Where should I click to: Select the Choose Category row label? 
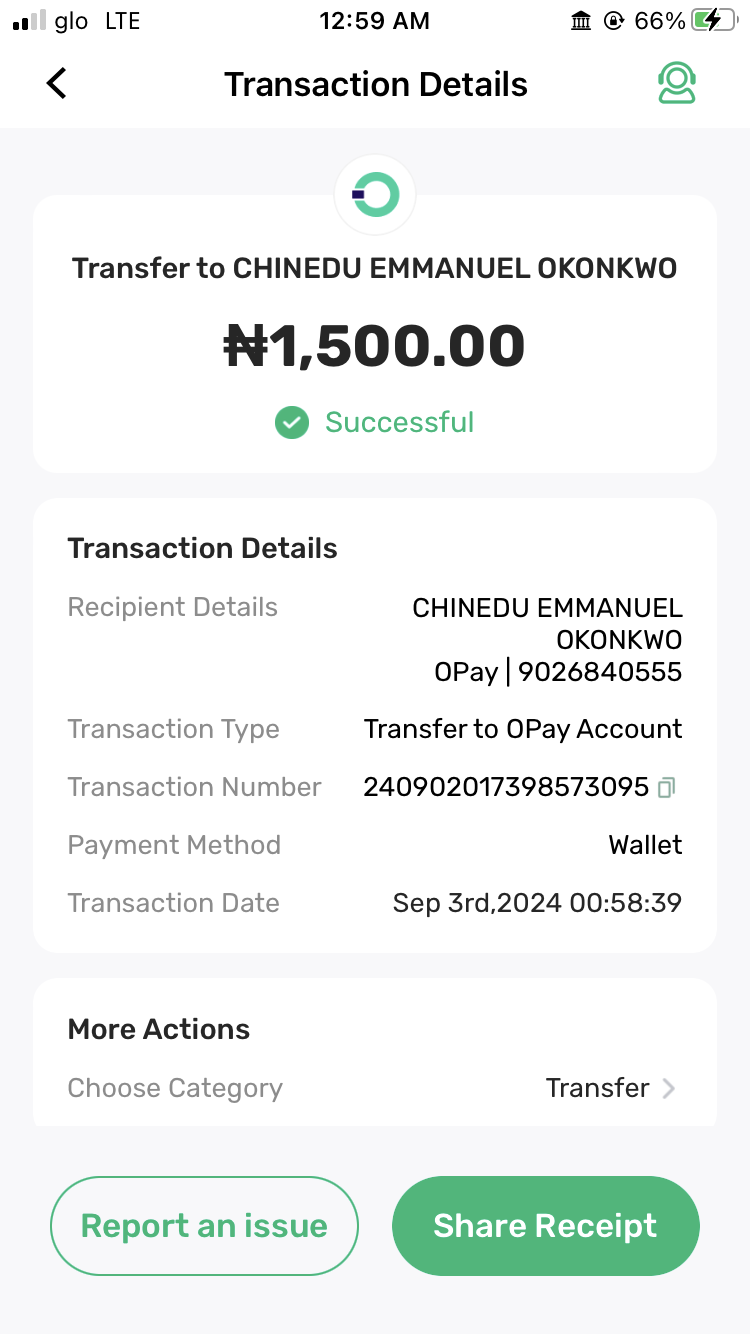click(175, 1088)
